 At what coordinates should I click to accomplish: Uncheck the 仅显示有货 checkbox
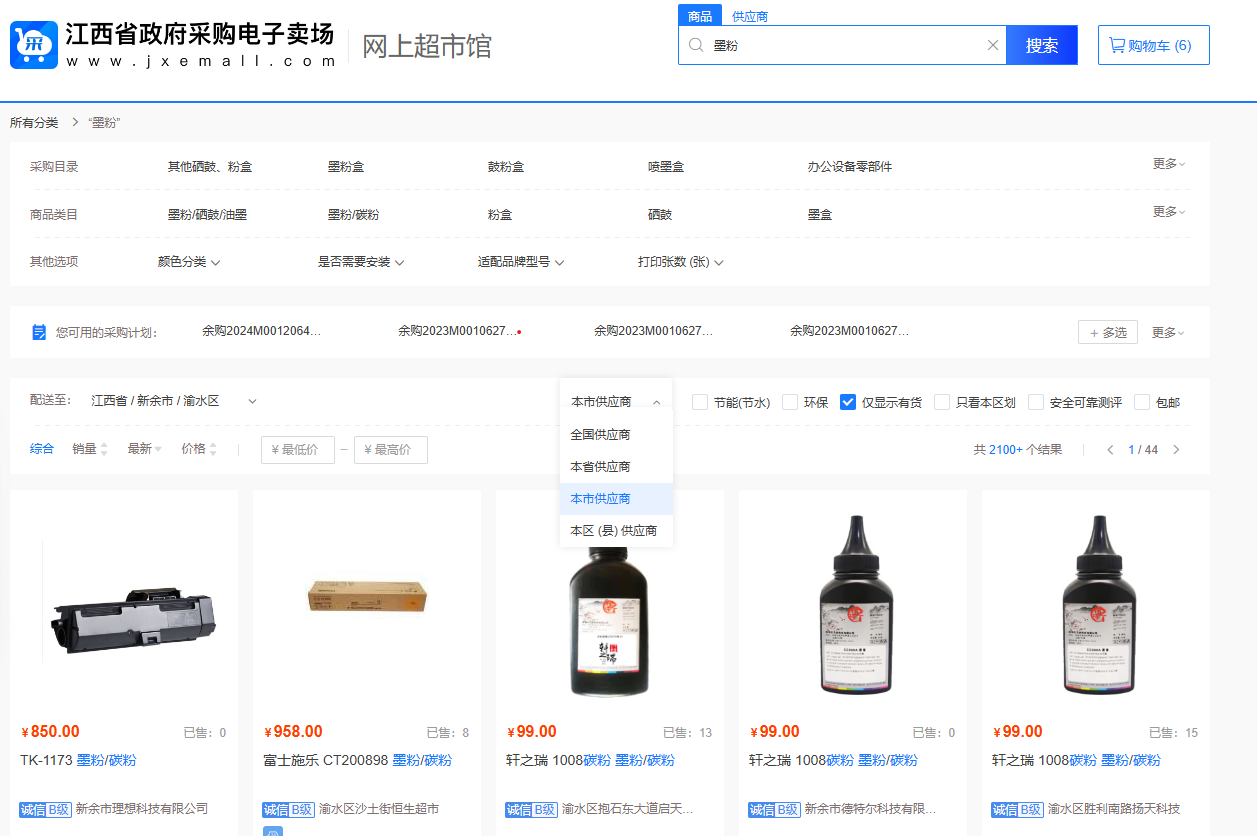coord(848,402)
